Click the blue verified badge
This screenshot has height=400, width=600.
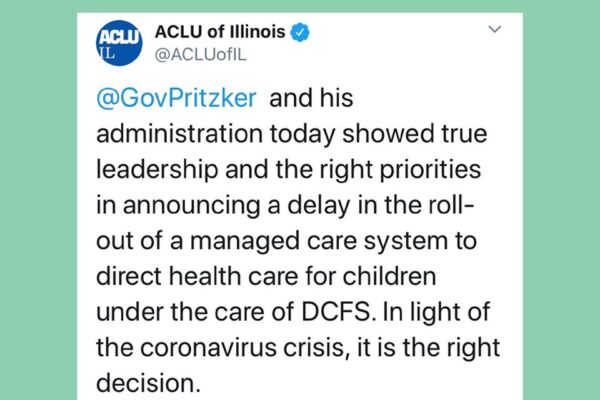click(299, 32)
